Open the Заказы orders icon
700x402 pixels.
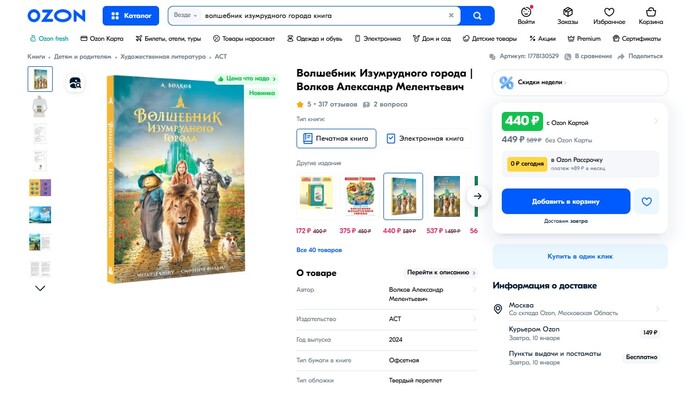(x=568, y=15)
